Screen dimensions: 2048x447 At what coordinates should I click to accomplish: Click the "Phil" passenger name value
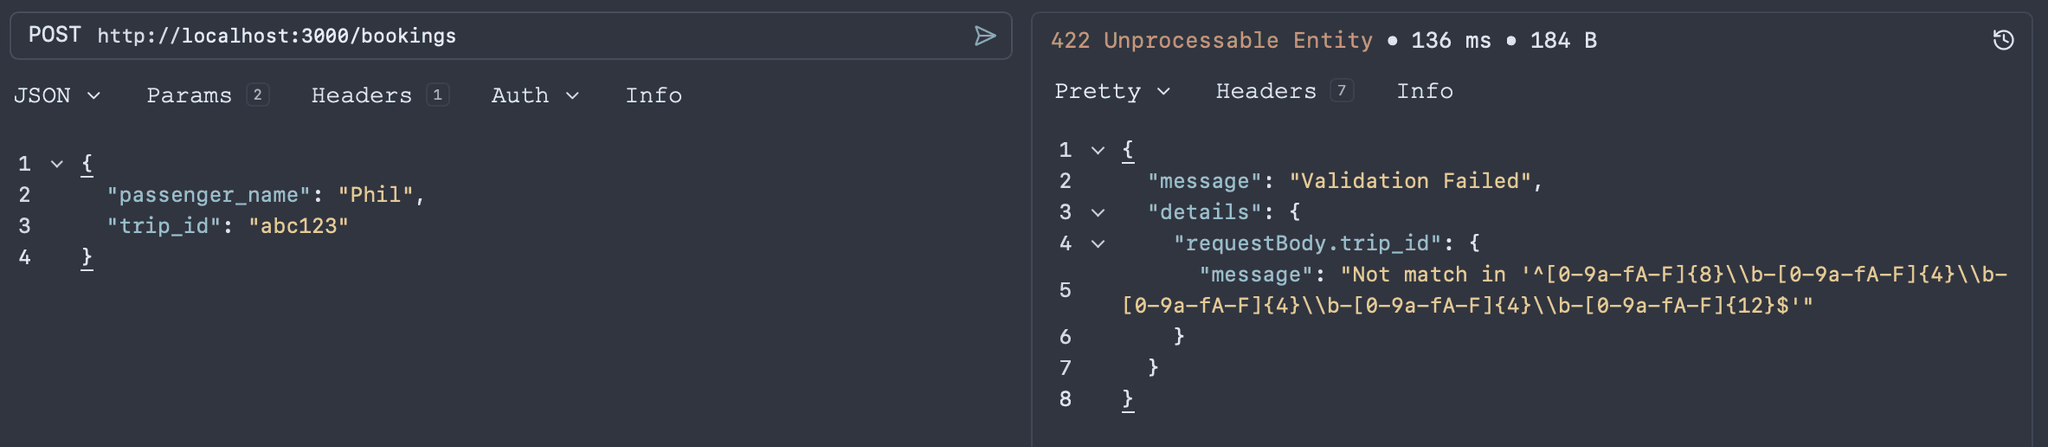pos(376,195)
